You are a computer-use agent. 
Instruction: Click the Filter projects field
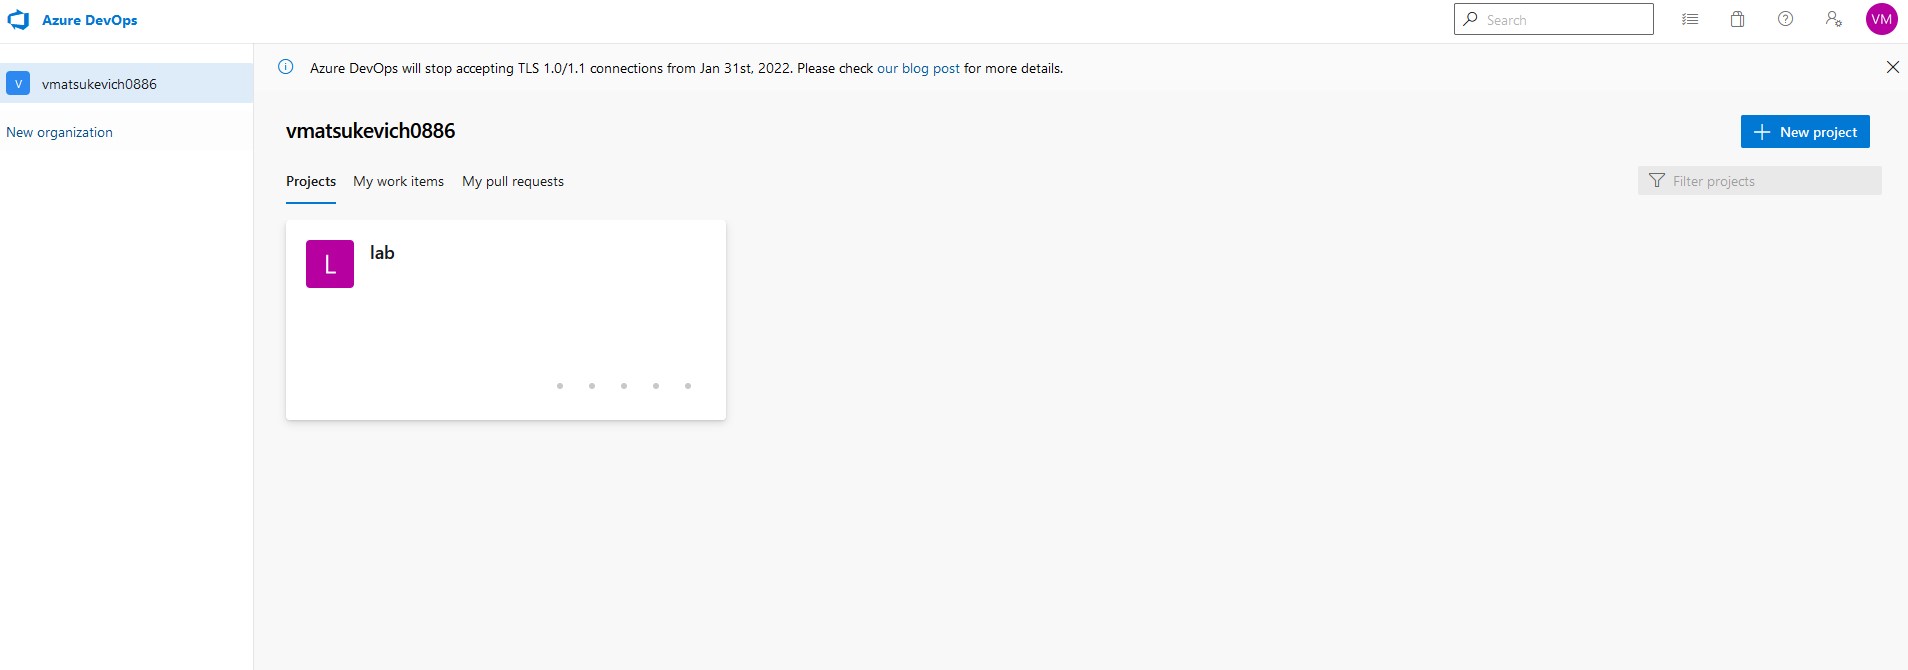[1760, 181]
